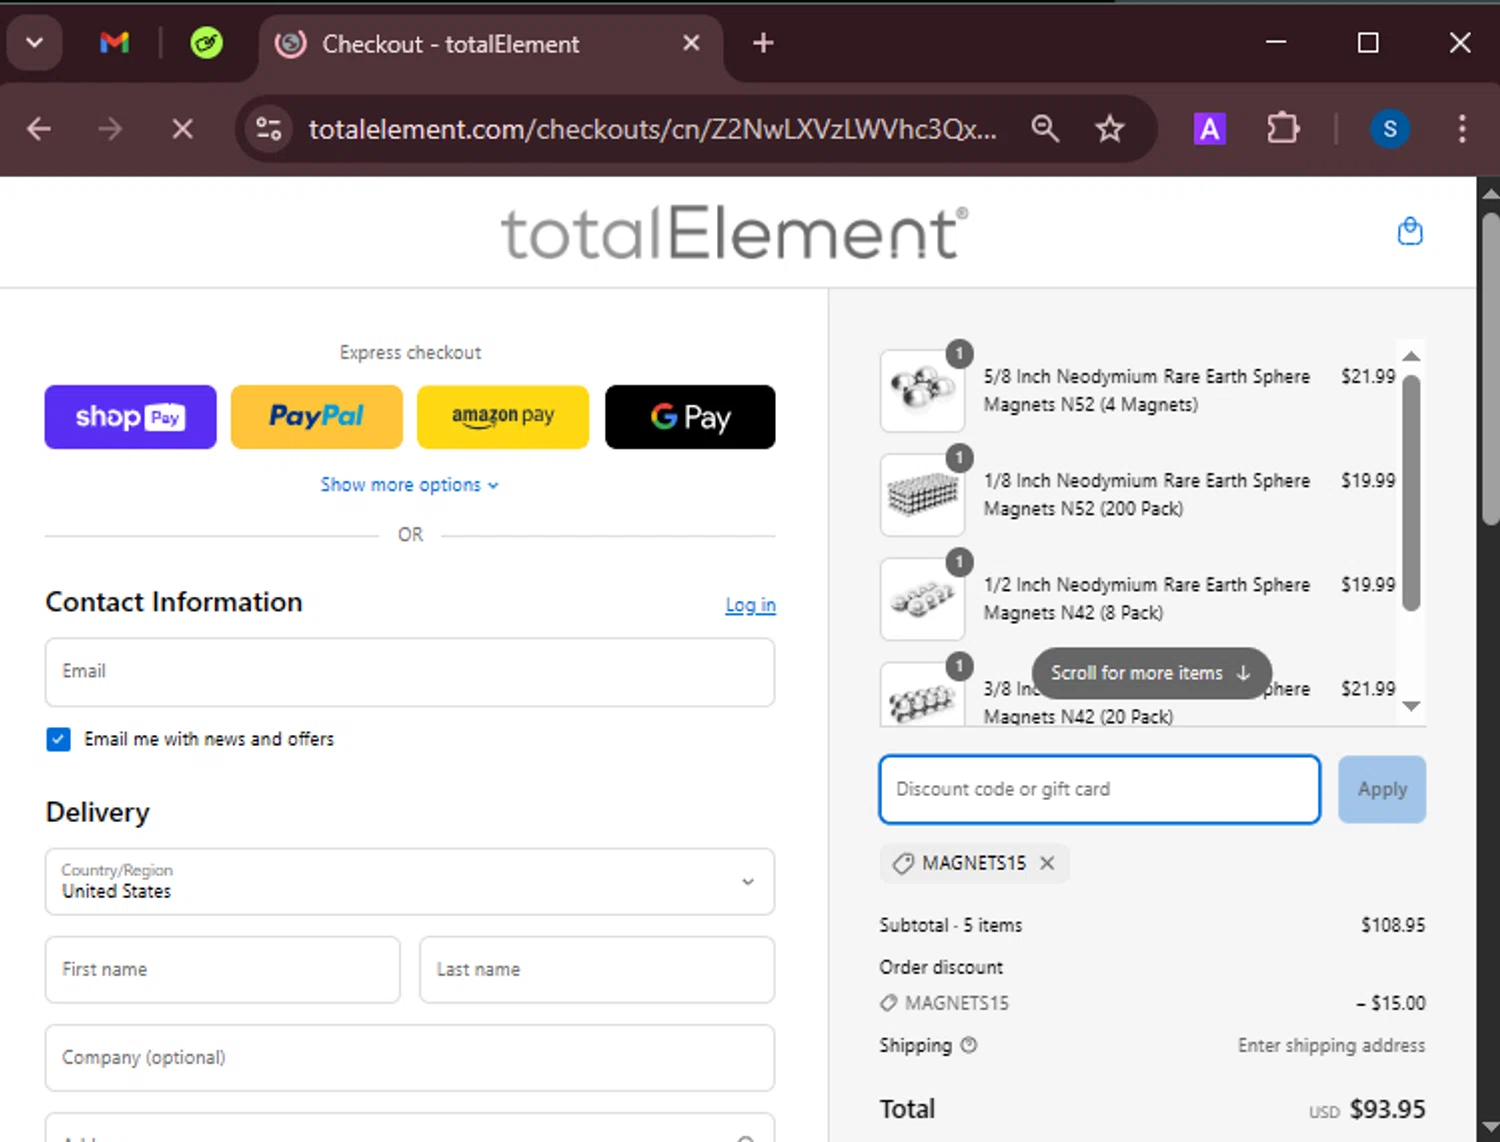
Task: Go back to the previous page
Action: pos(39,129)
